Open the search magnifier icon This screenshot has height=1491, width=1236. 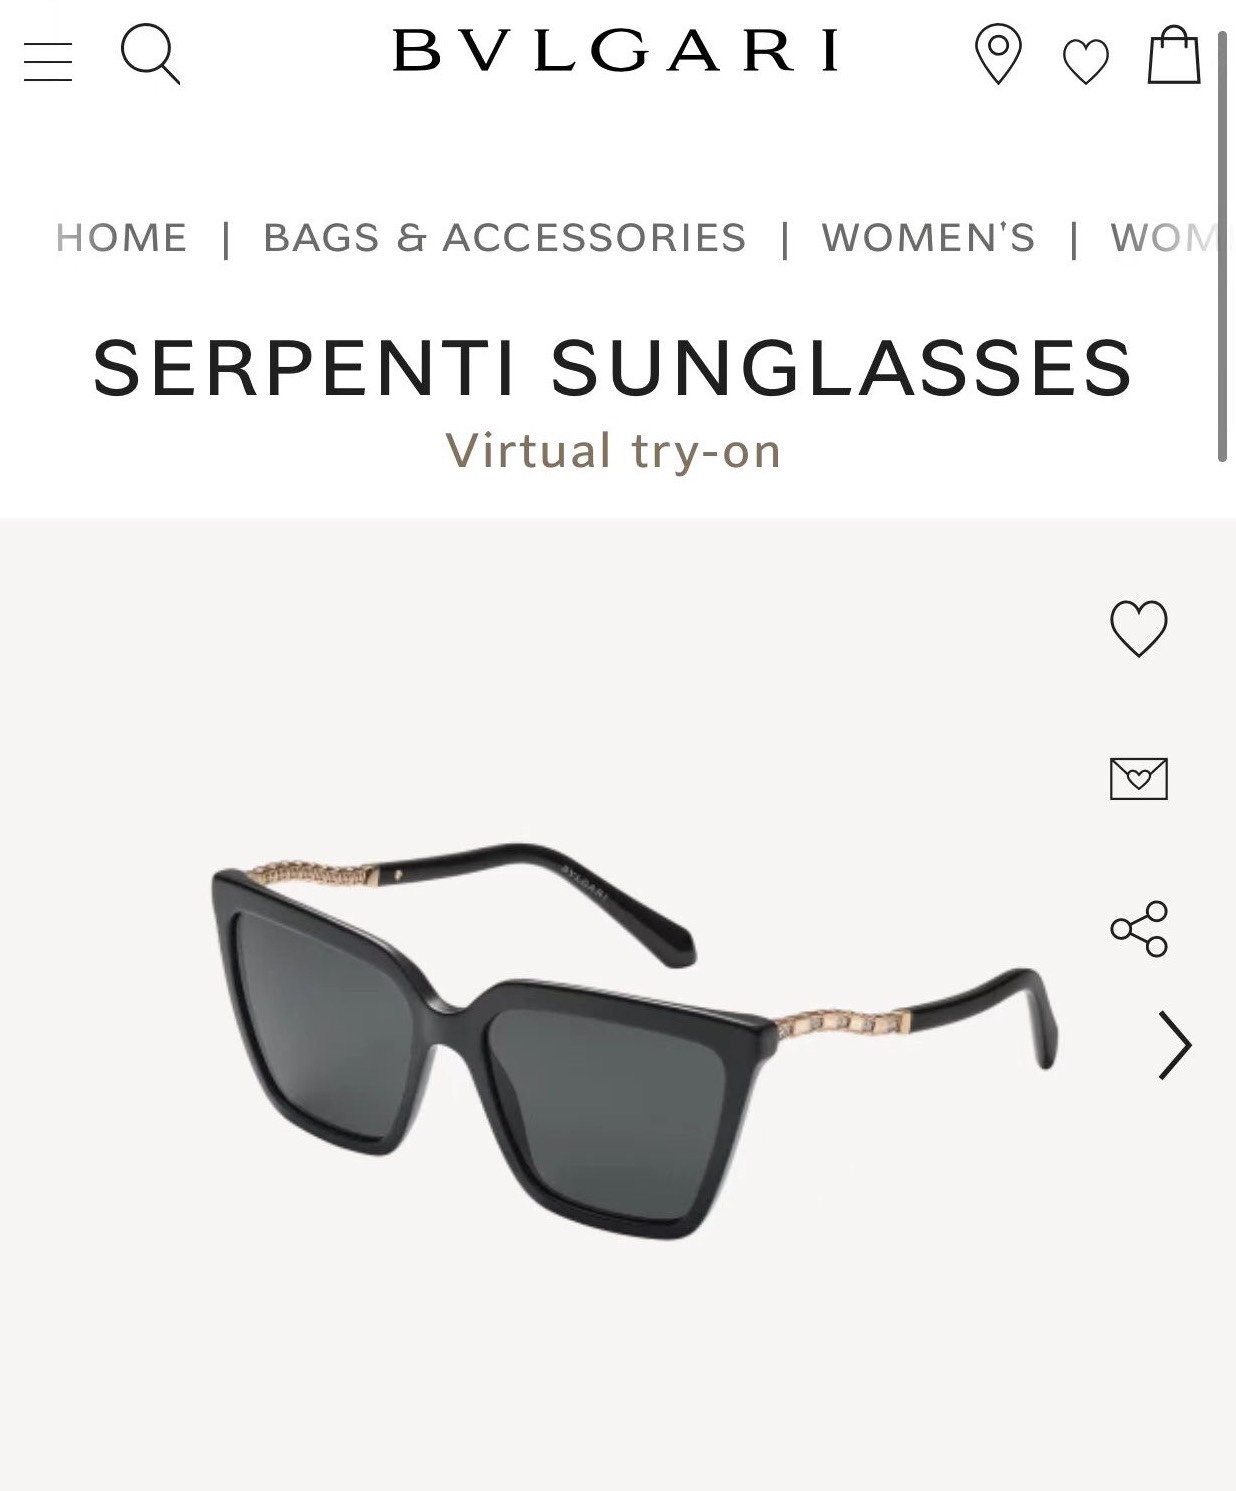tap(150, 54)
